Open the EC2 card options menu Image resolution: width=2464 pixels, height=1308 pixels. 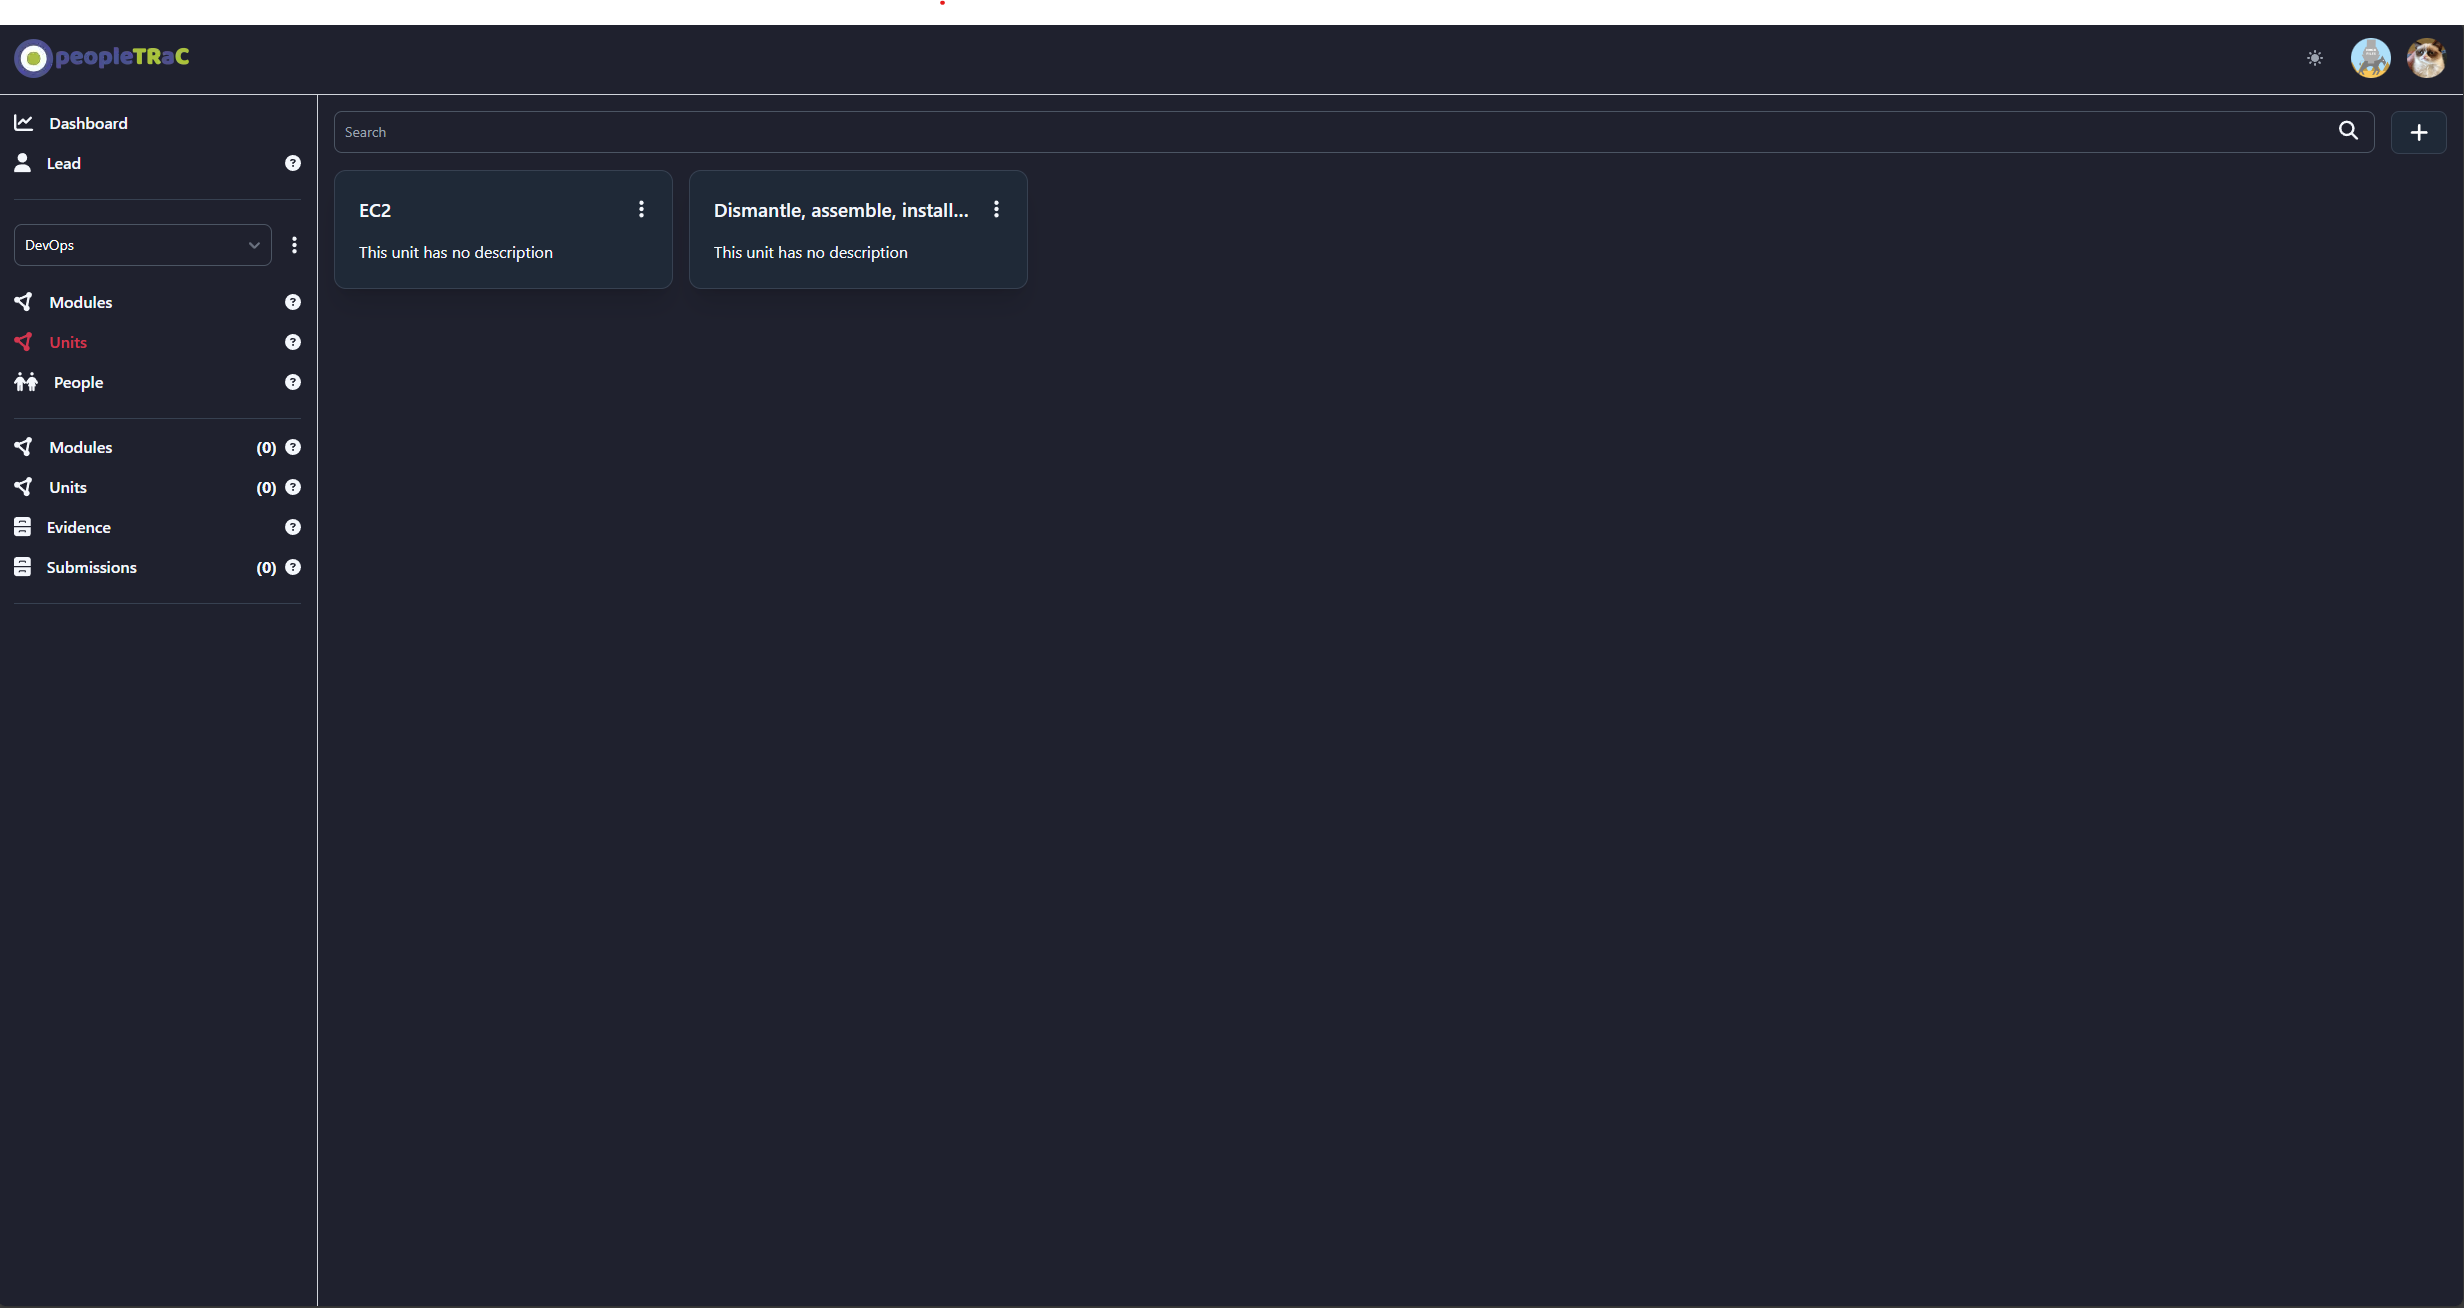pyautogui.click(x=641, y=209)
